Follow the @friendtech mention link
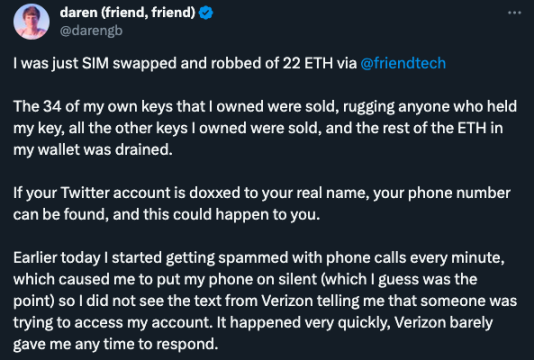This screenshot has height=360, width=534. pos(403,63)
